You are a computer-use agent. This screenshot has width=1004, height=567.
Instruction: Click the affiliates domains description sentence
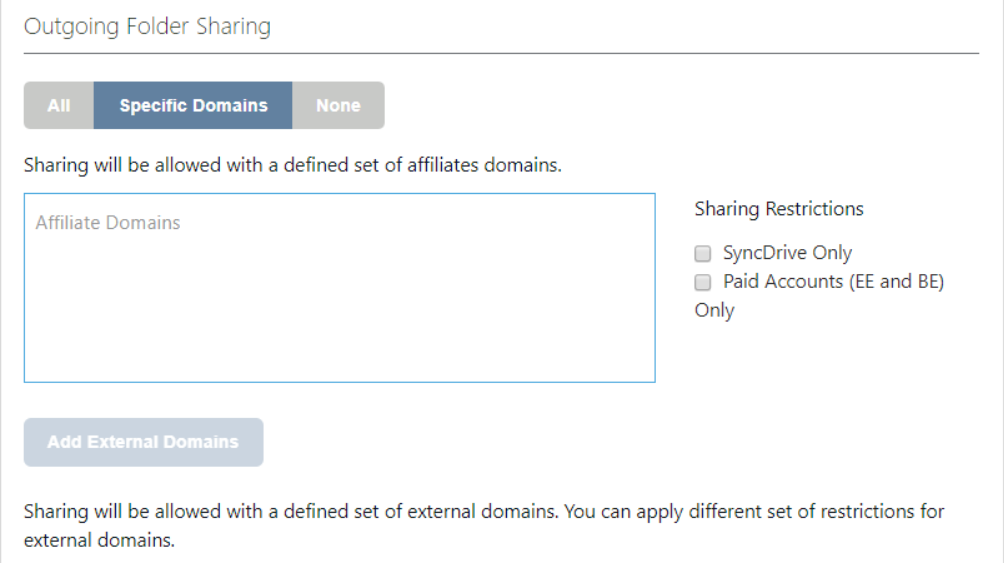292,165
